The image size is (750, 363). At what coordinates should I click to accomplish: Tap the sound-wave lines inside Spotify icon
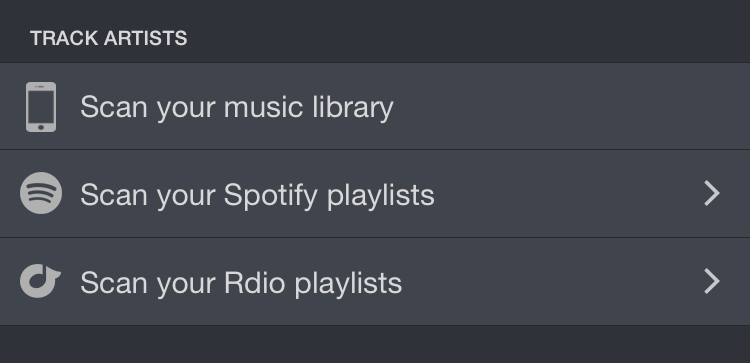point(41,193)
